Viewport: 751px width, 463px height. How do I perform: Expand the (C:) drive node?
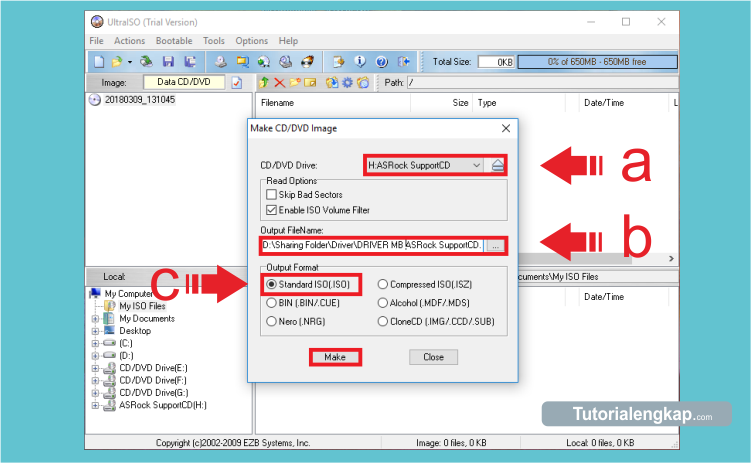(x=95, y=343)
